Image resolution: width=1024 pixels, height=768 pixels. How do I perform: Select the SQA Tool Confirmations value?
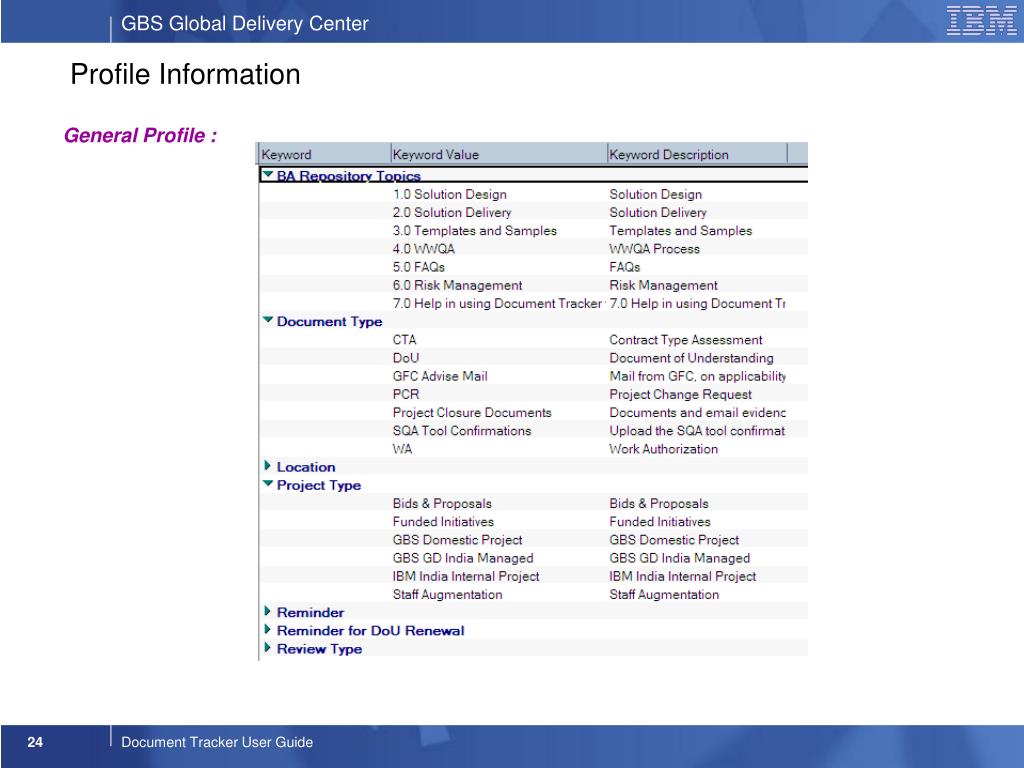pyautogui.click(x=462, y=431)
